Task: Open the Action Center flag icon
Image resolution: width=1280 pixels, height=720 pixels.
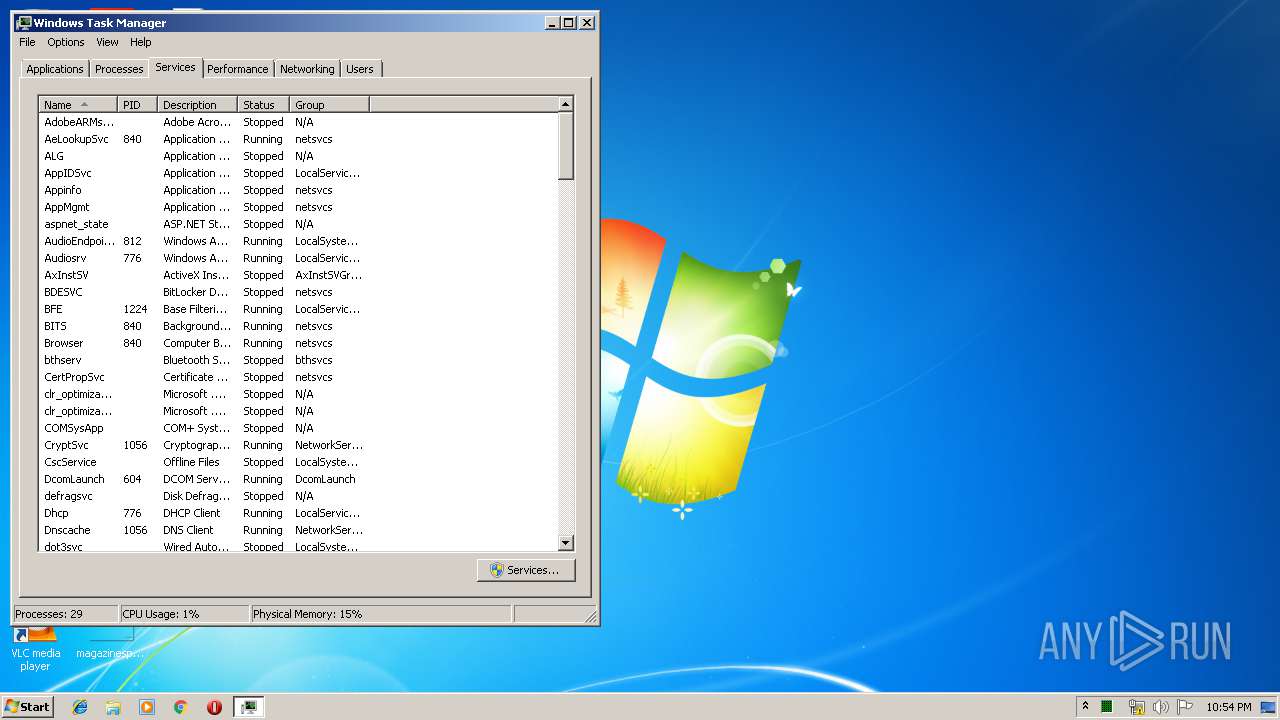Action: click(x=1185, y=707)
